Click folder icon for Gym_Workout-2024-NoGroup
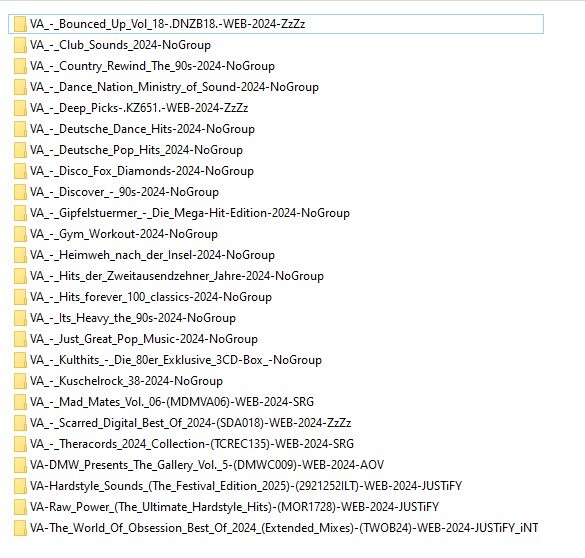 click(x=20, y=234)
